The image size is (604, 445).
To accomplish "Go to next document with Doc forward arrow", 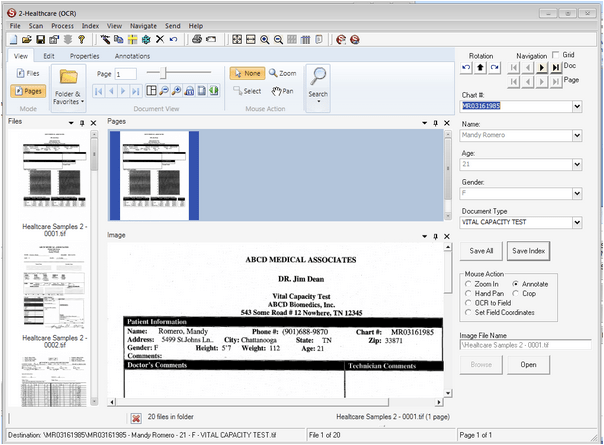I will [x=542, y=68].
